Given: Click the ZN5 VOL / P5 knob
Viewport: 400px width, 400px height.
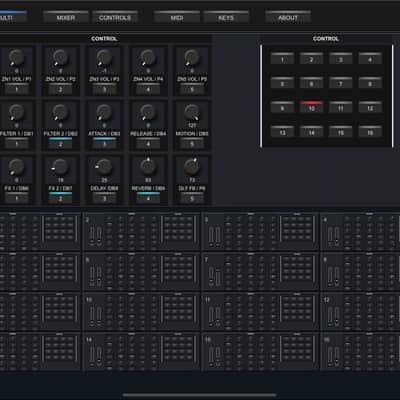Looking at the screenshot, I should click(x=192, y=57).
